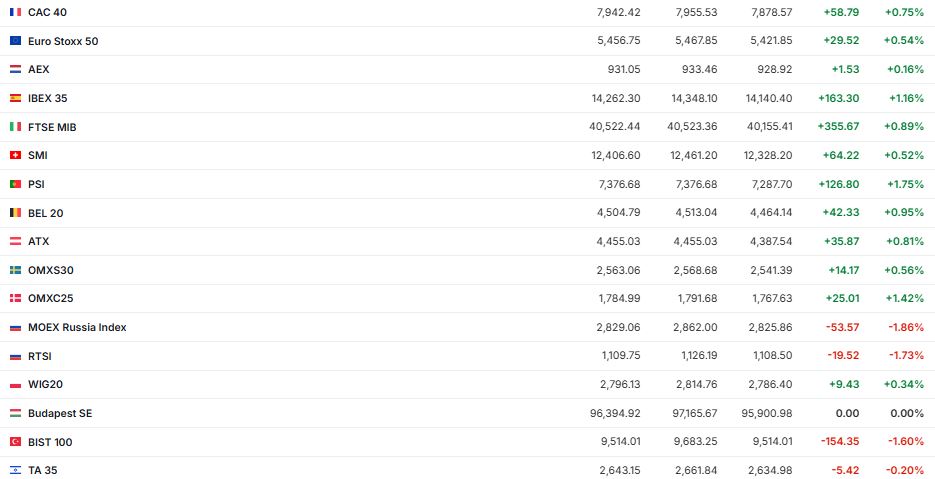935x479 pixels.
Task: Click the ATX index name
Action: (x=38, y=241)
